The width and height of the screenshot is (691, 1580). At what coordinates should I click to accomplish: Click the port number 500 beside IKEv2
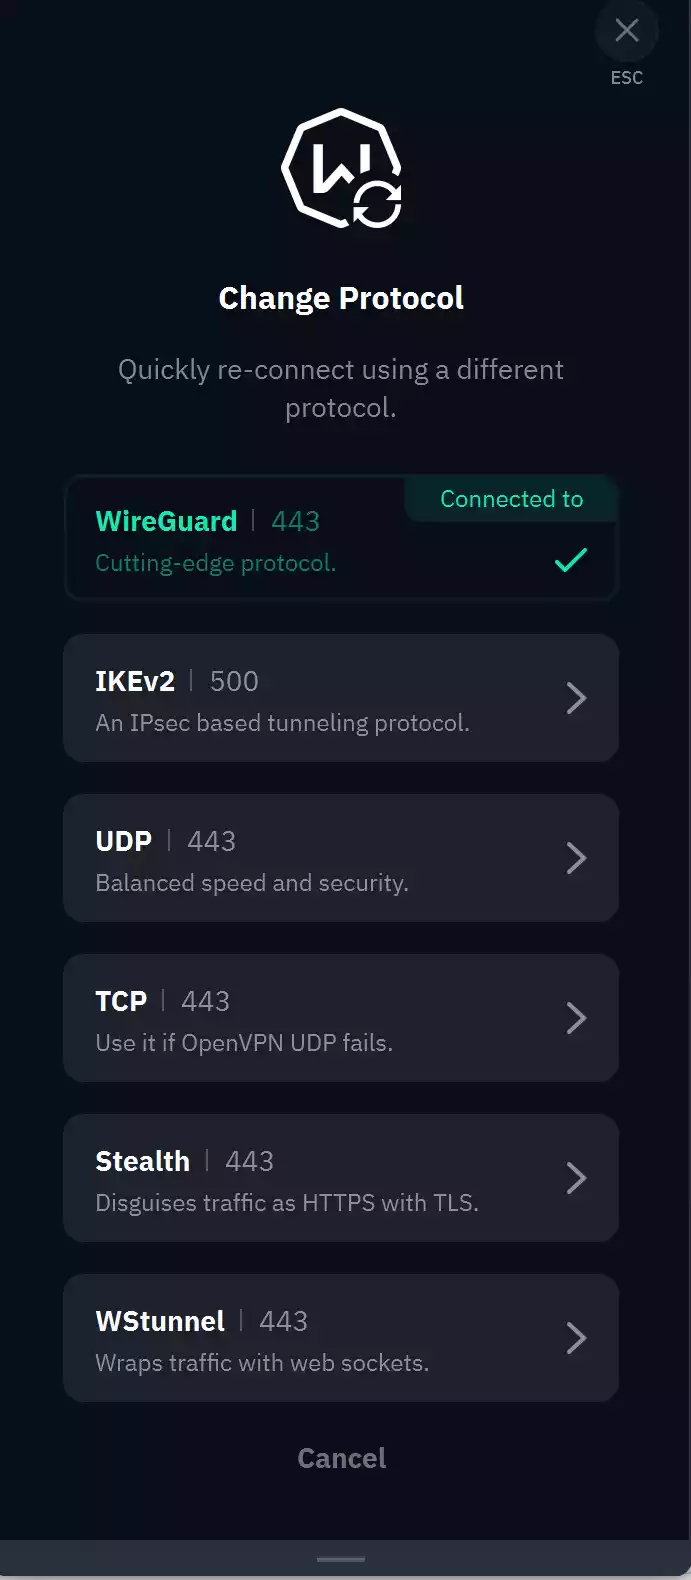[233, 681]
